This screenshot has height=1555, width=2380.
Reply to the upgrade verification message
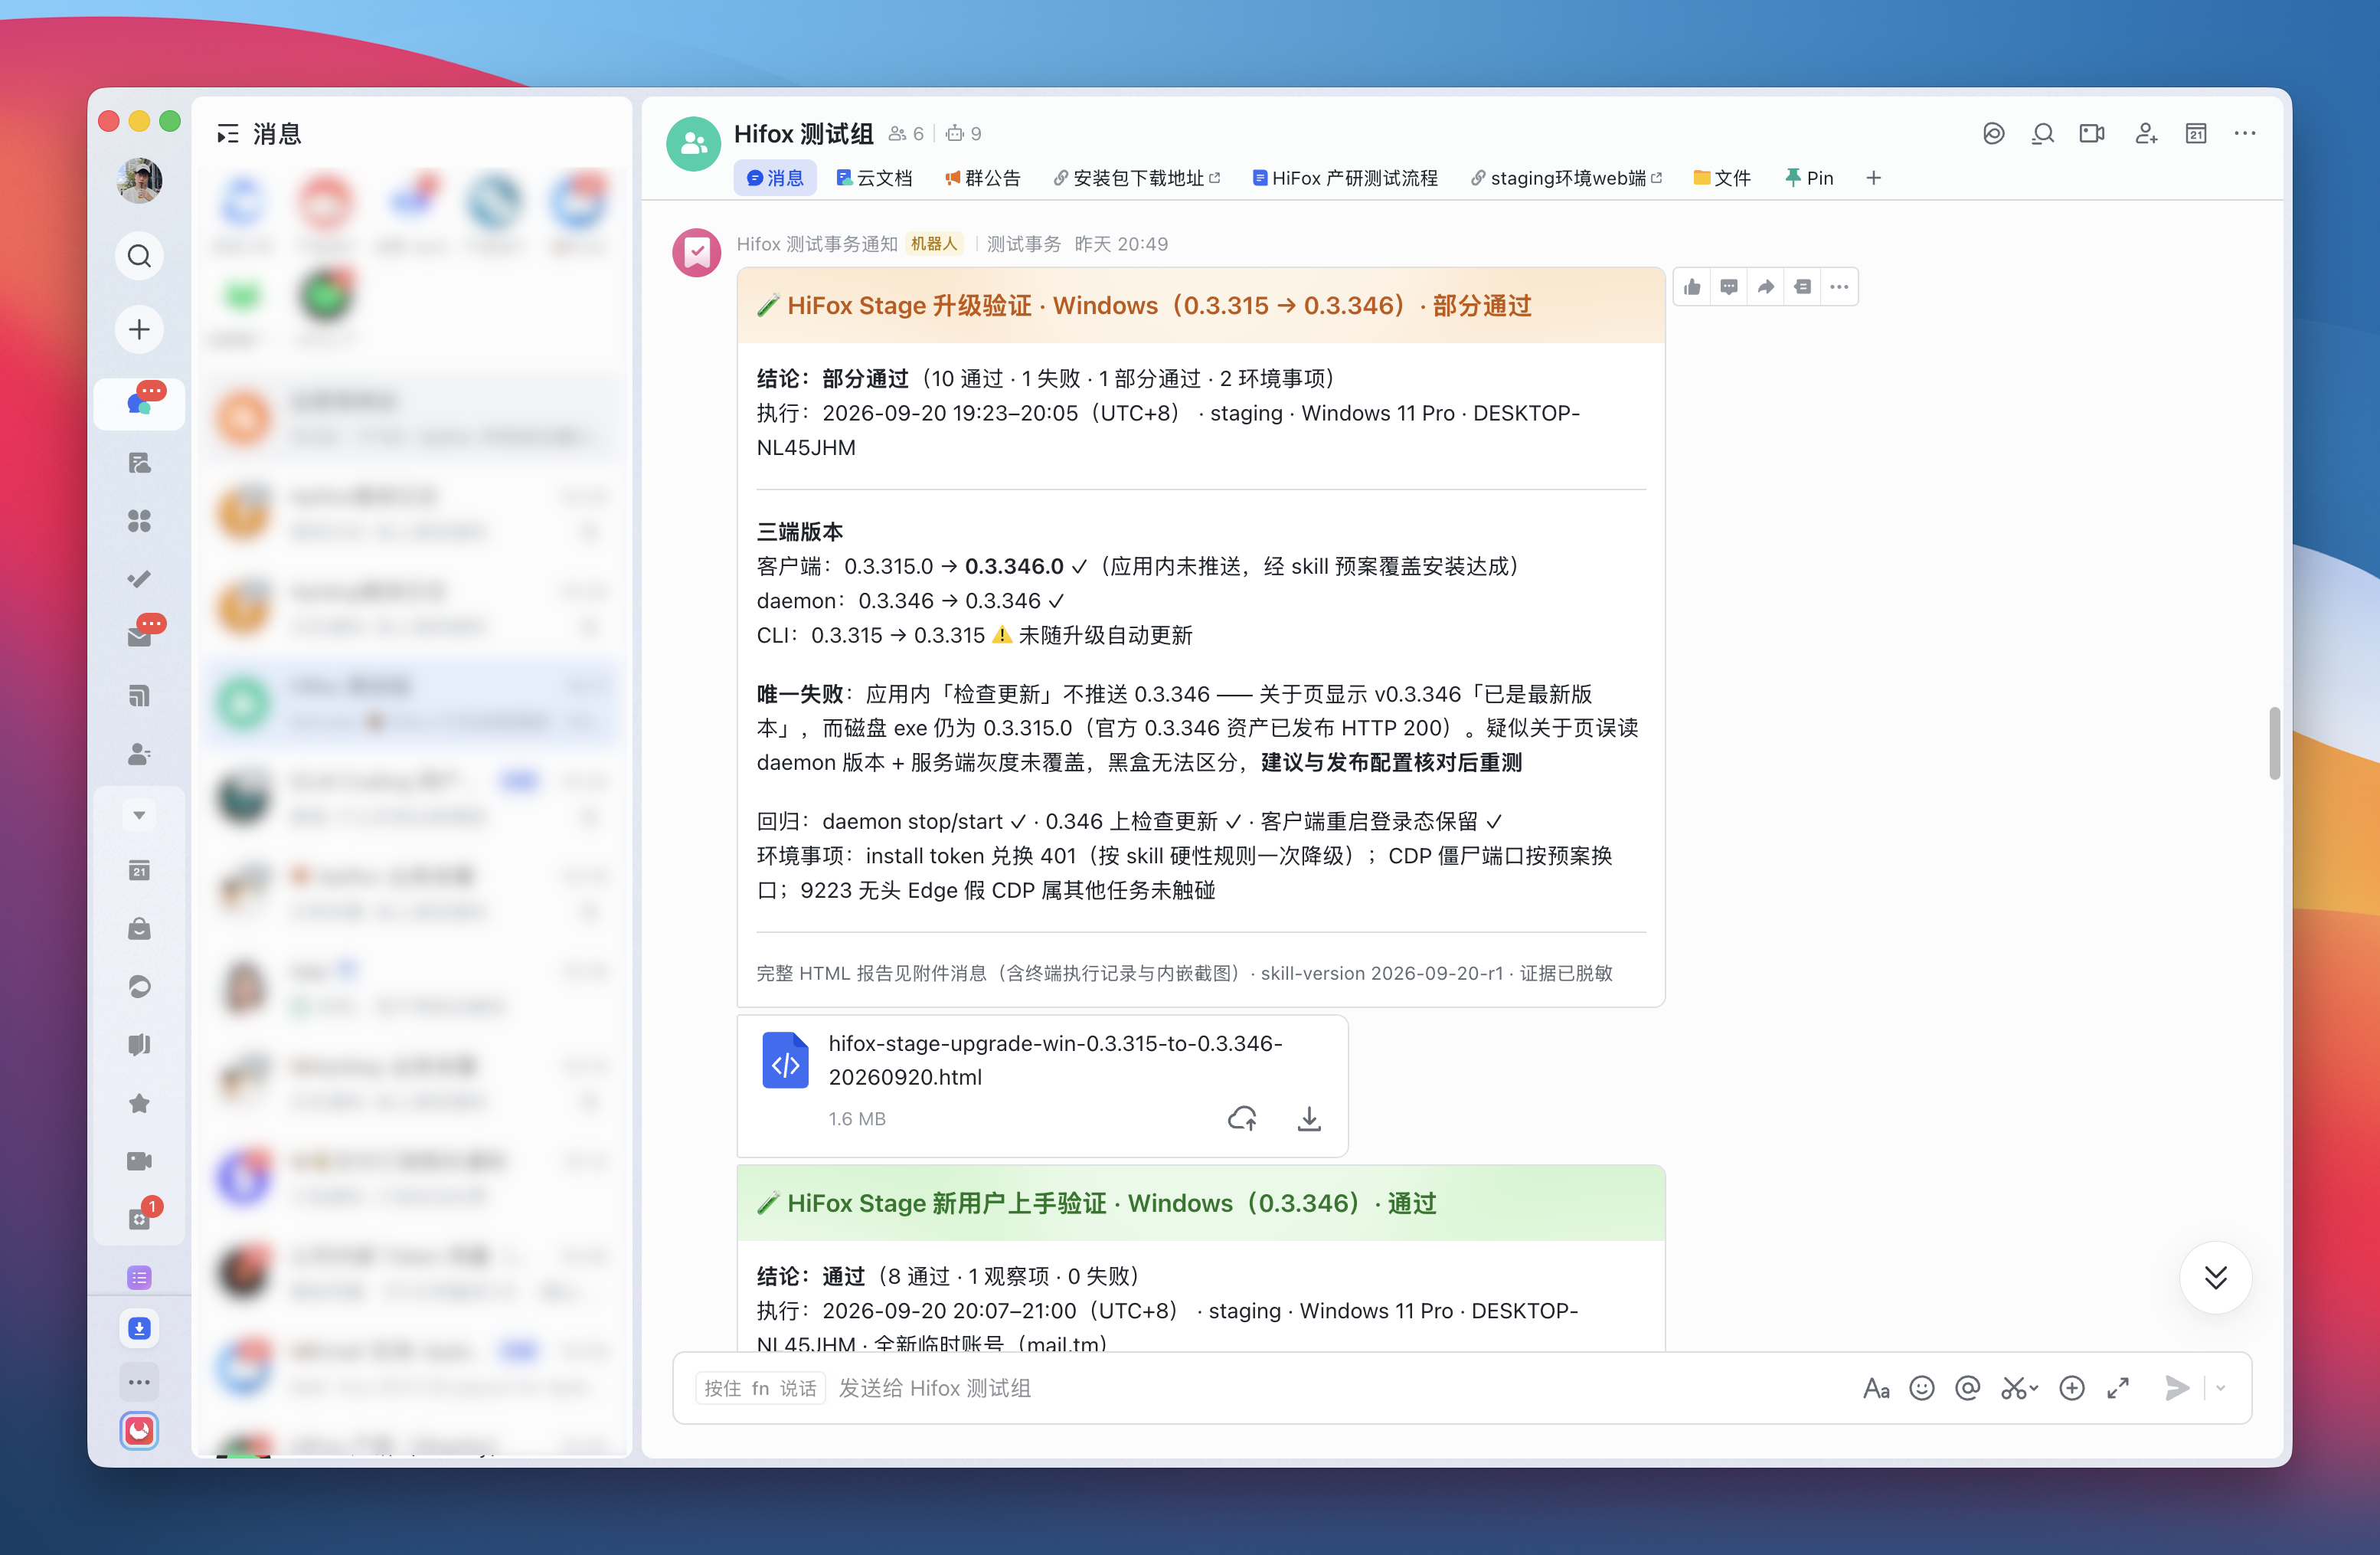pos(1729,287)
